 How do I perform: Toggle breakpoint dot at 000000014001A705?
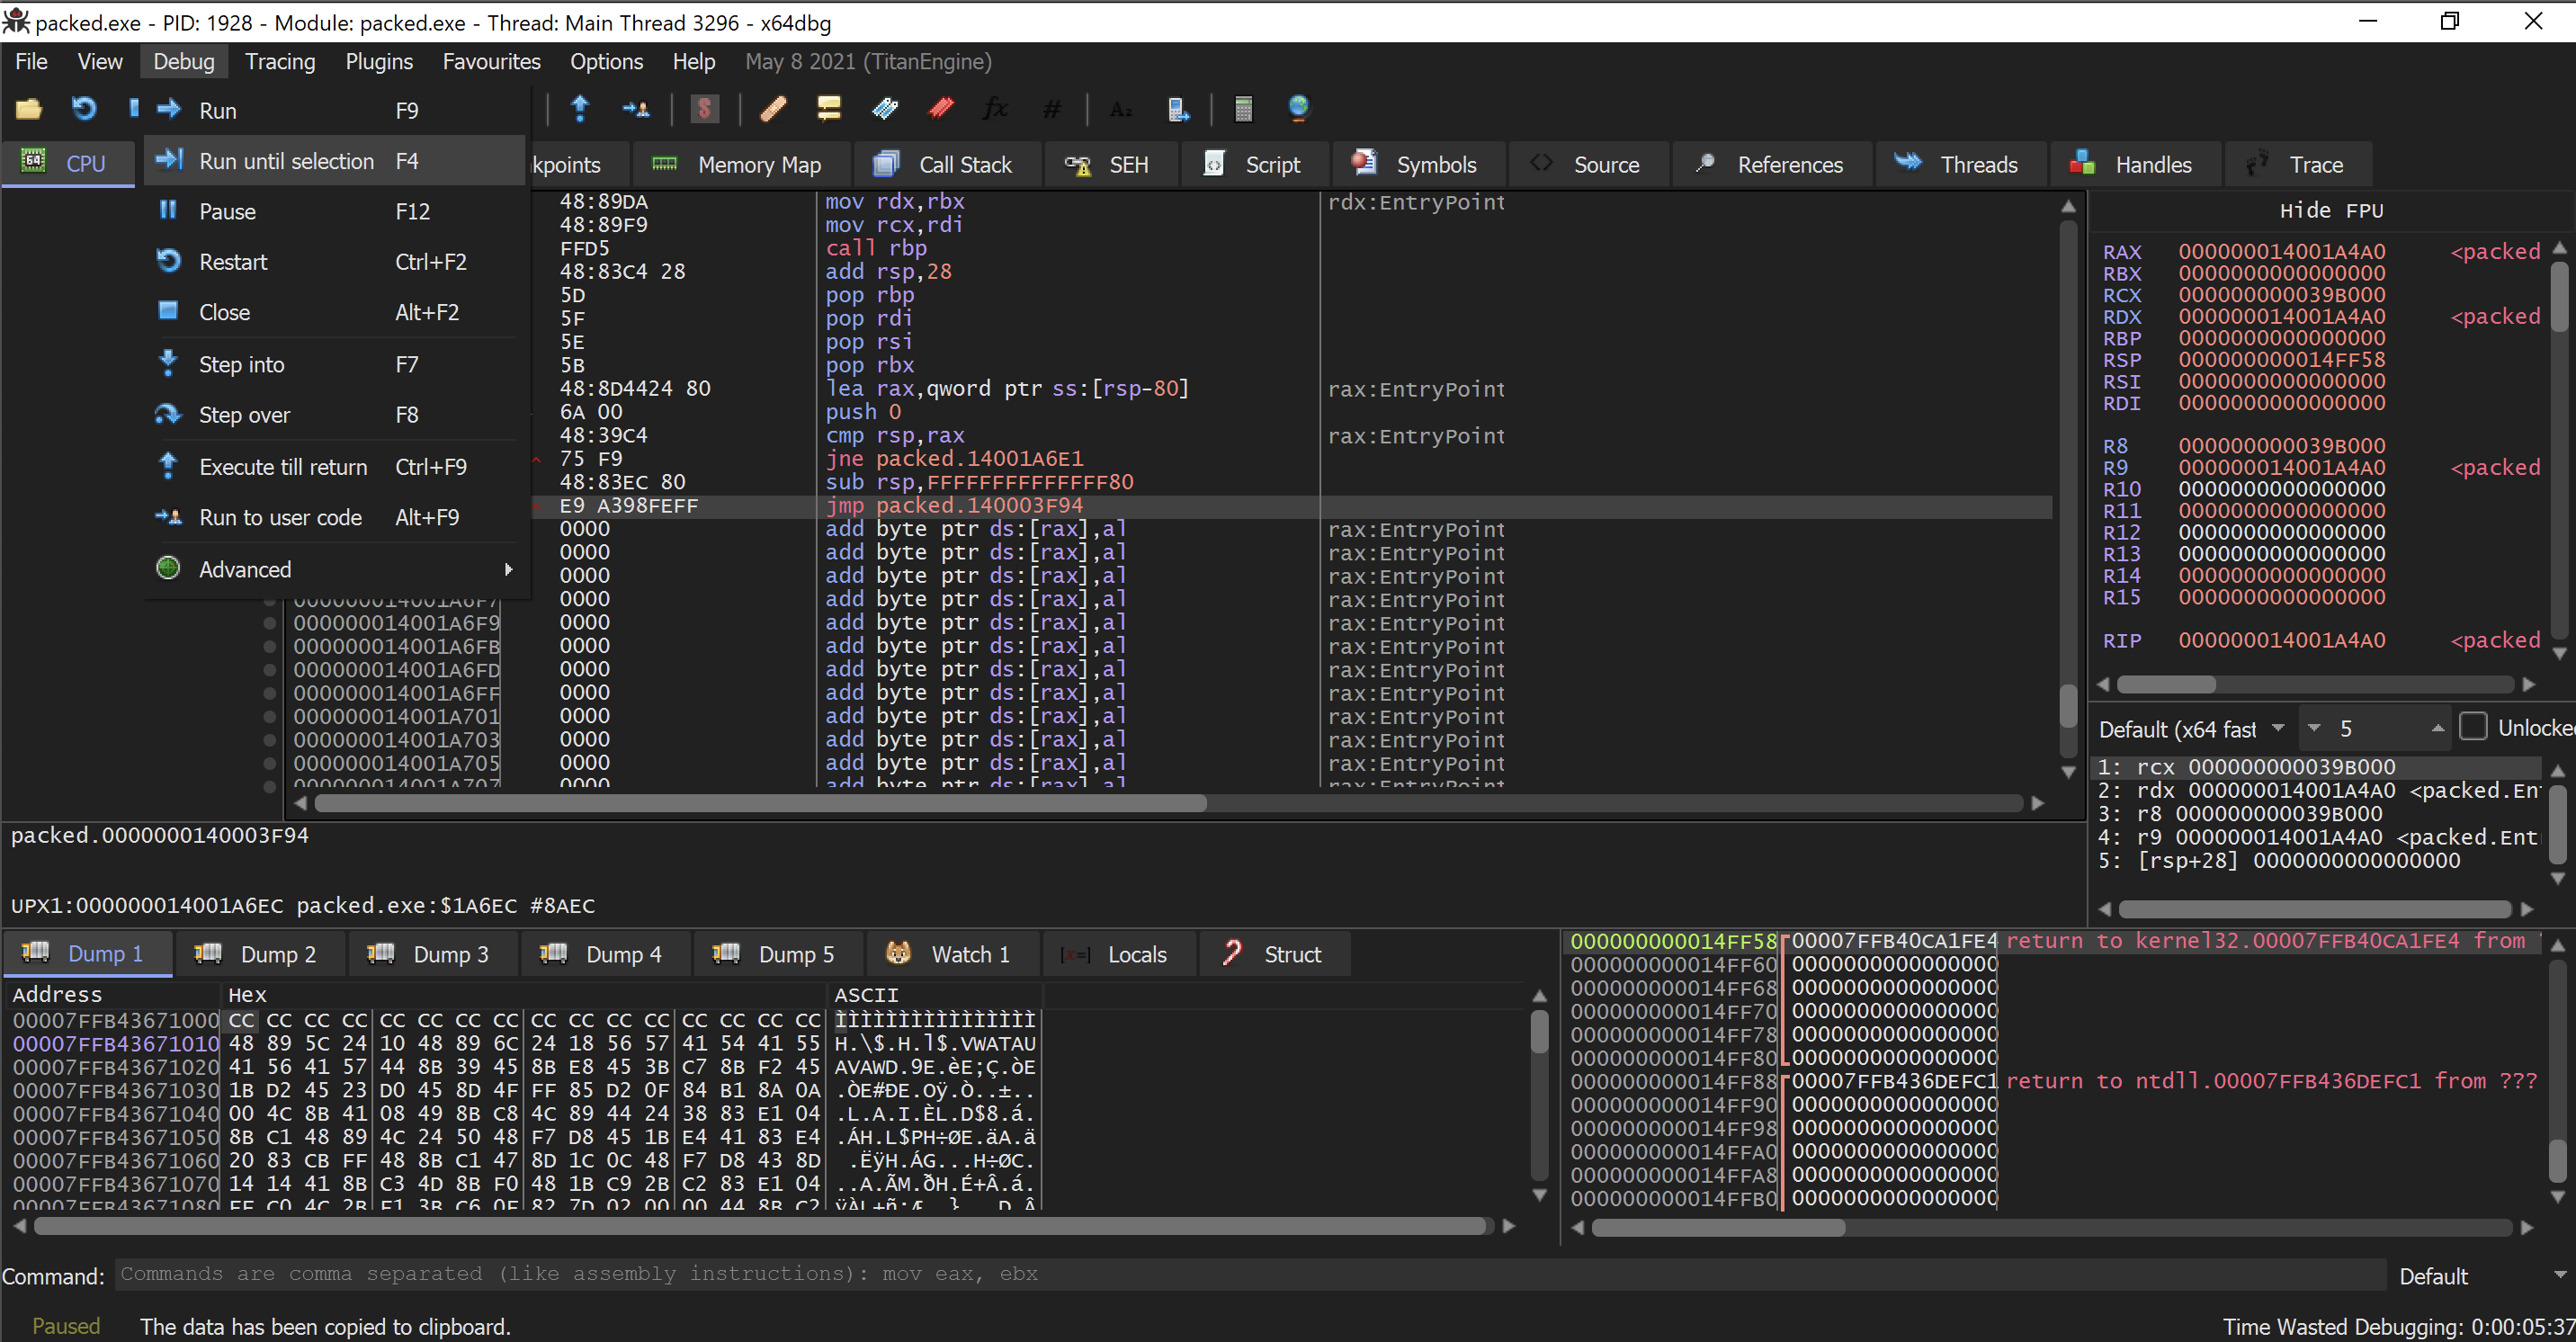pyautogui.click(x=269, y=763)
